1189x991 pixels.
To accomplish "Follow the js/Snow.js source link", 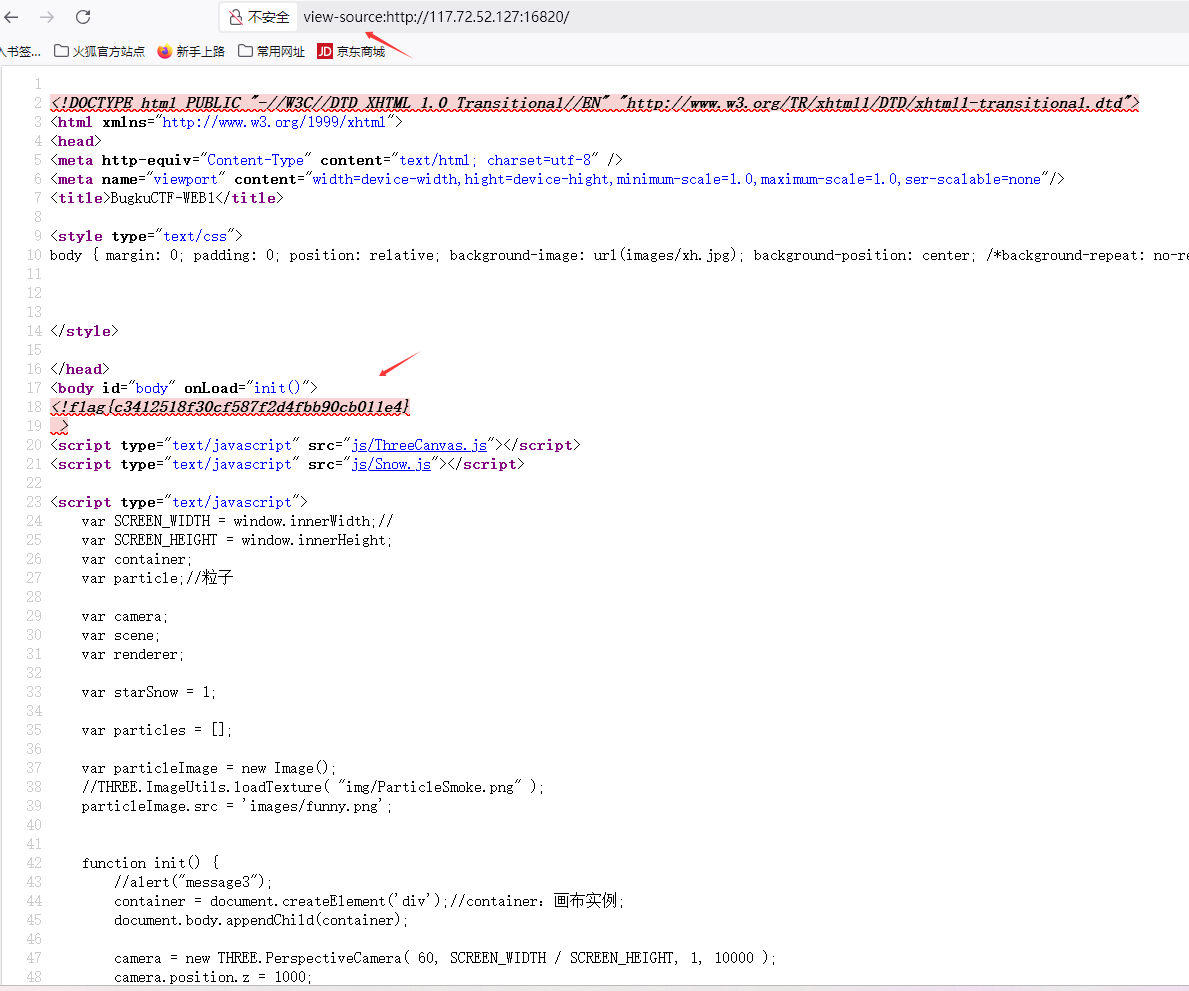I will [x=391, y=464].
